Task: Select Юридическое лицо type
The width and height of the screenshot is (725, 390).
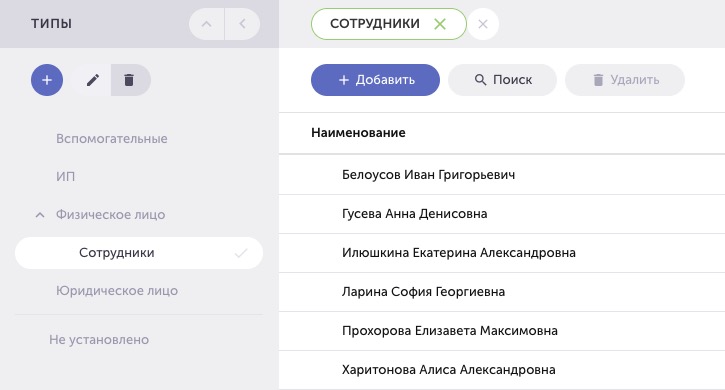Action: coord(117,291)
